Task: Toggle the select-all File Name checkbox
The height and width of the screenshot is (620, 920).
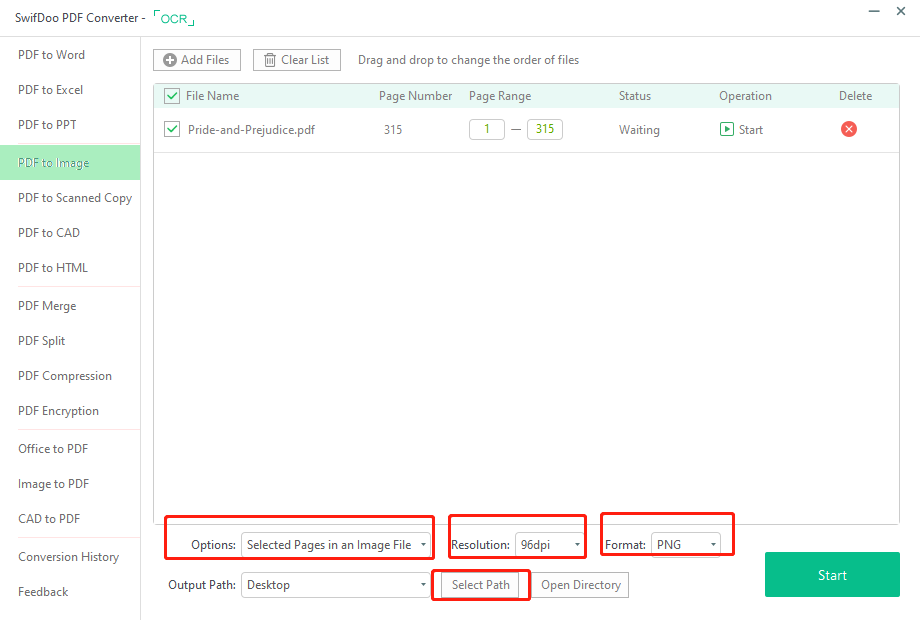Action: click(x=172, y=96)
